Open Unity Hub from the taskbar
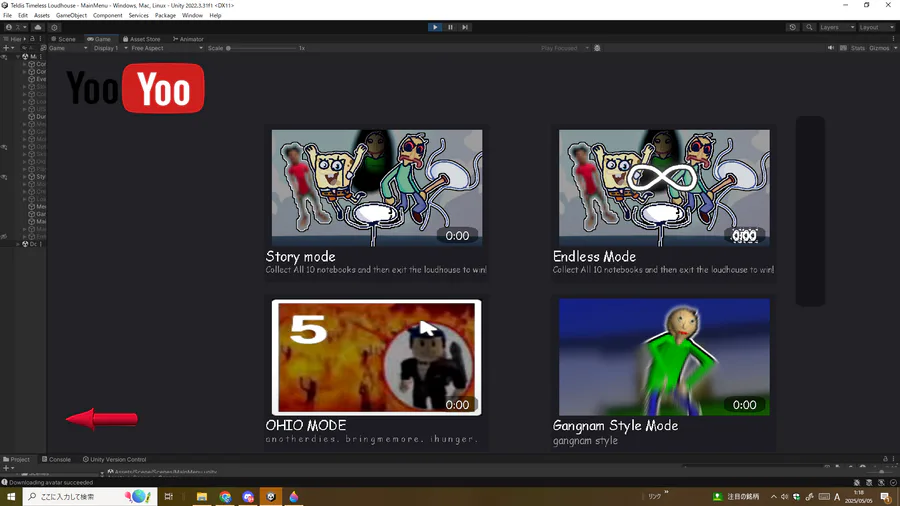Image resolution: width=900 pixels, height=506 pixels. point(271,497)
